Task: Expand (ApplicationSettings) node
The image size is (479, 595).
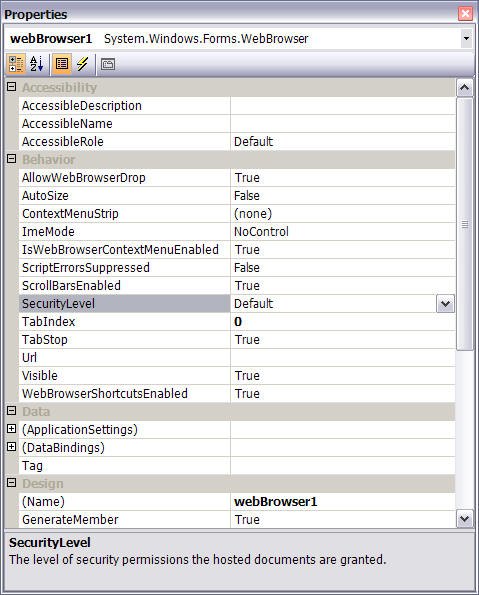Action: coord(11,429)
